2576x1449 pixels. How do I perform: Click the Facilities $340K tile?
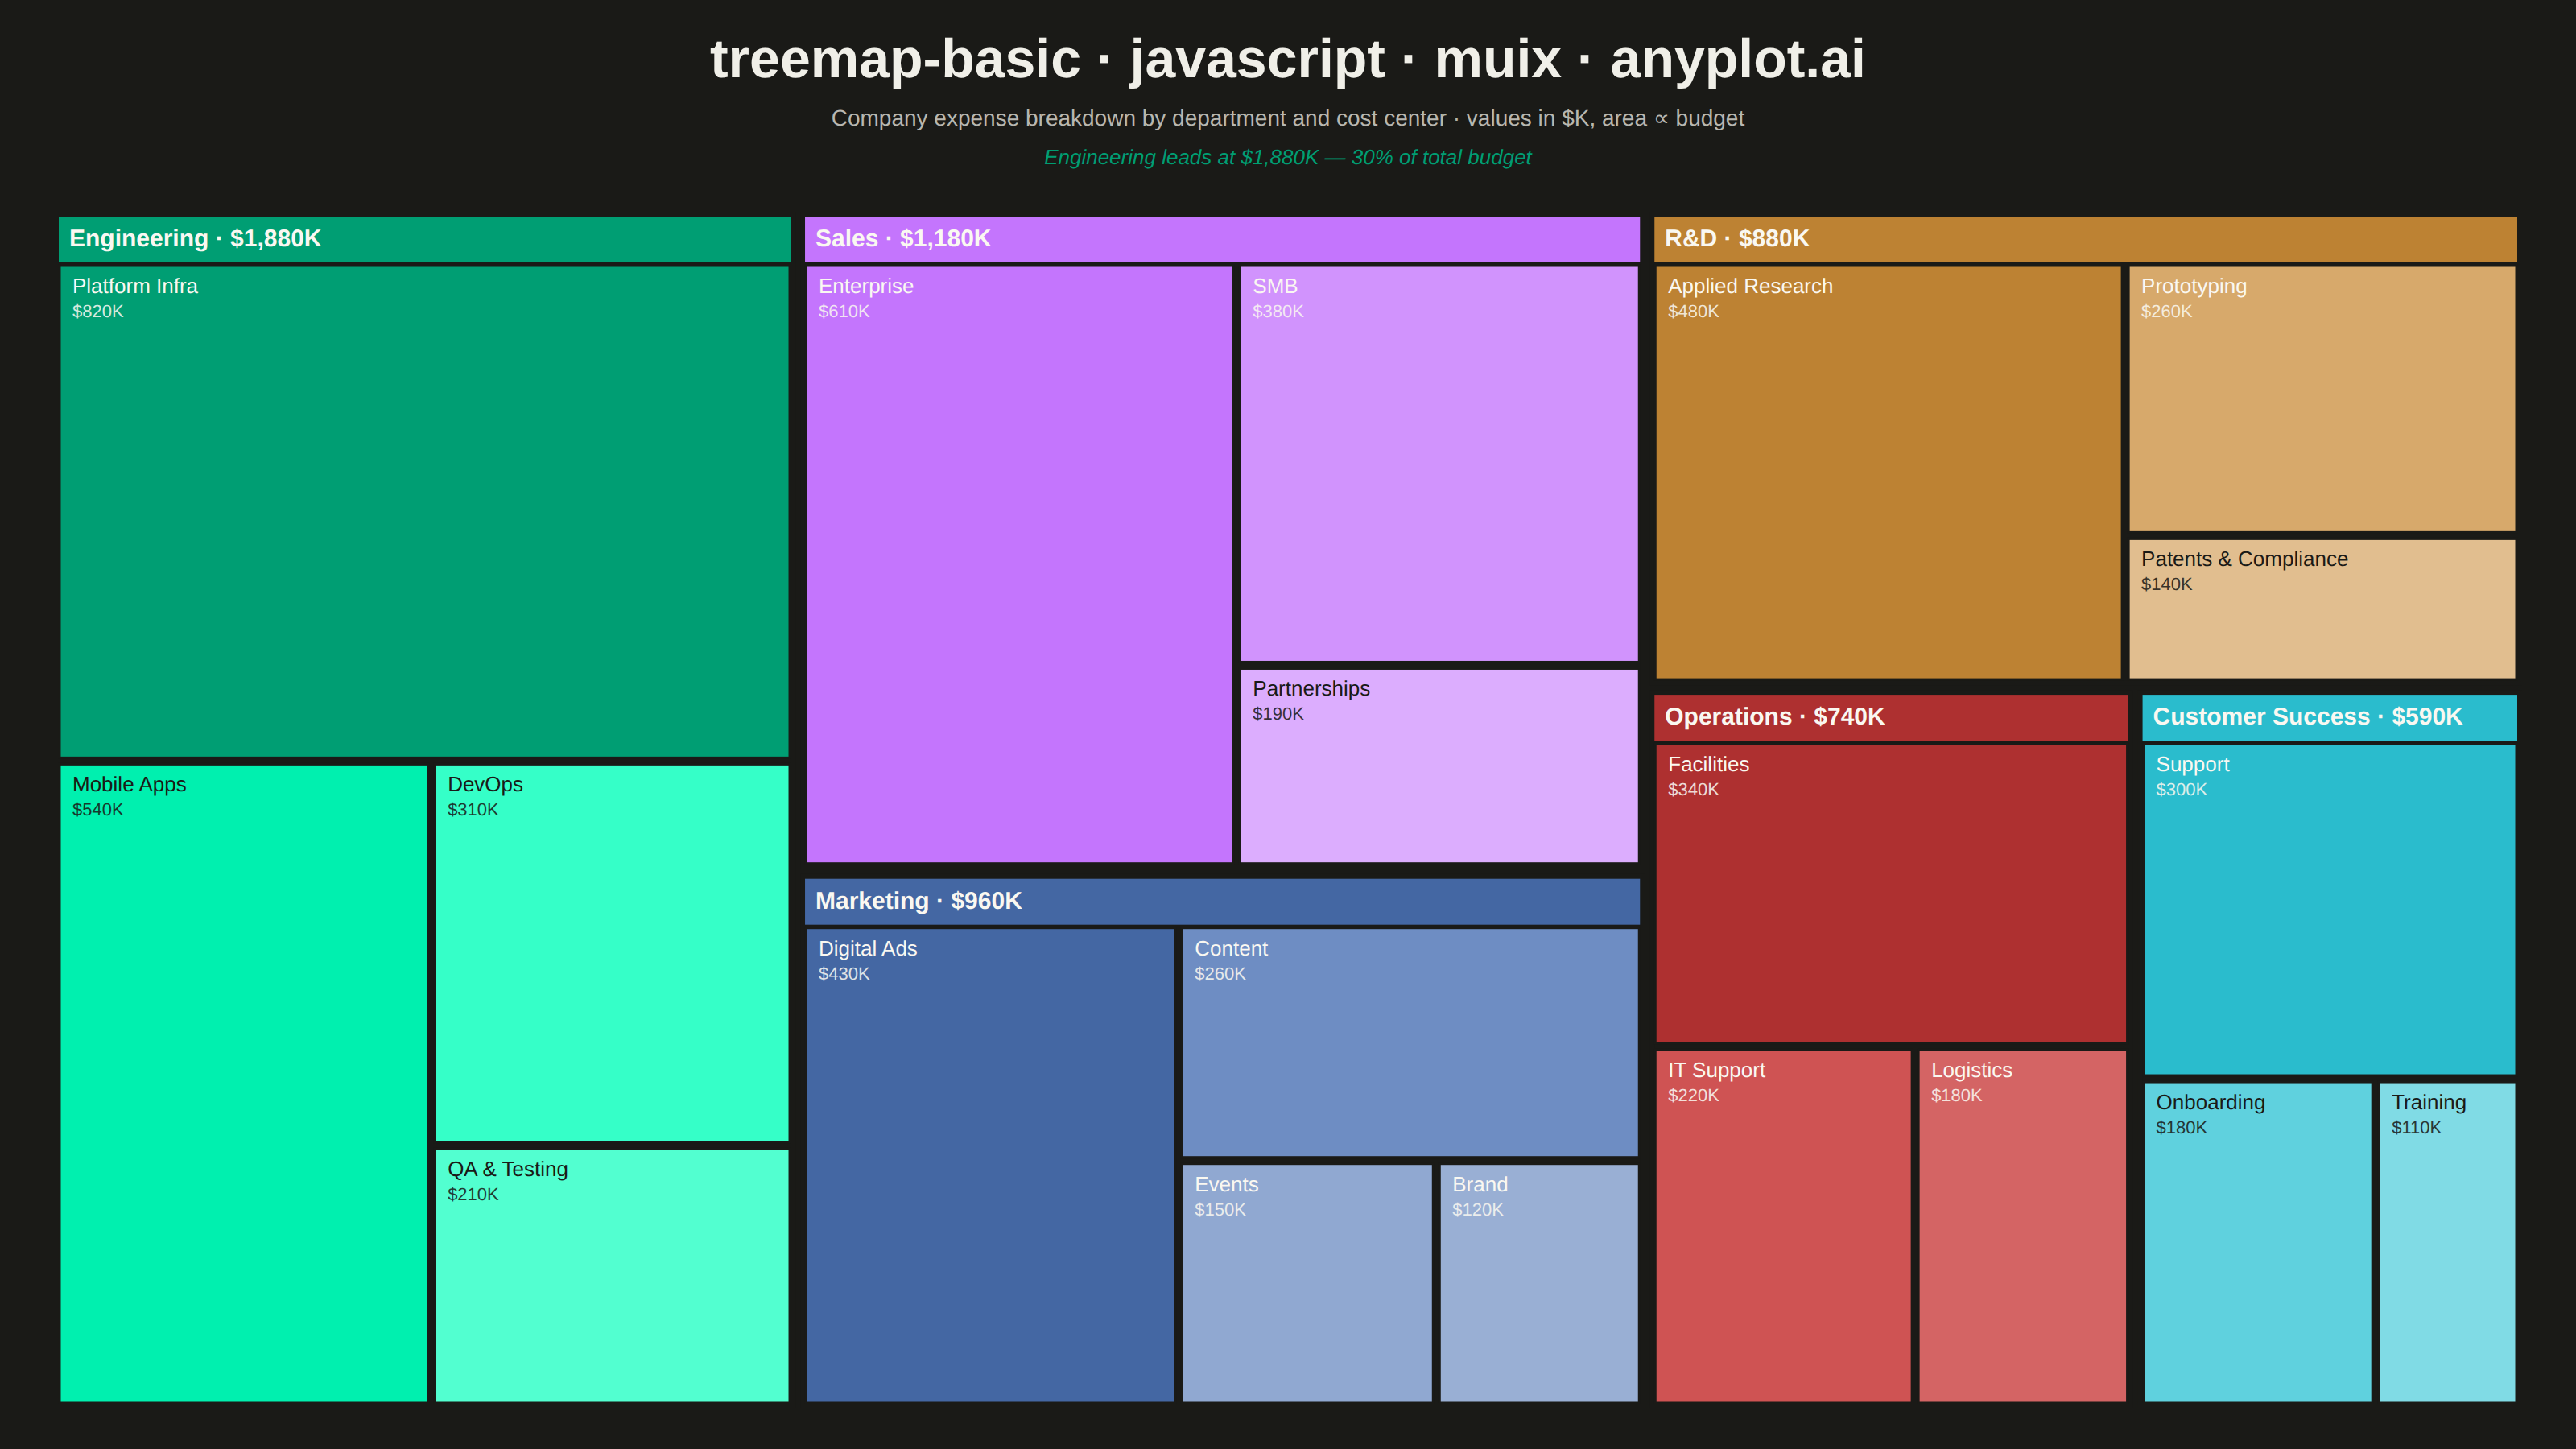(x=1891, y=893)
